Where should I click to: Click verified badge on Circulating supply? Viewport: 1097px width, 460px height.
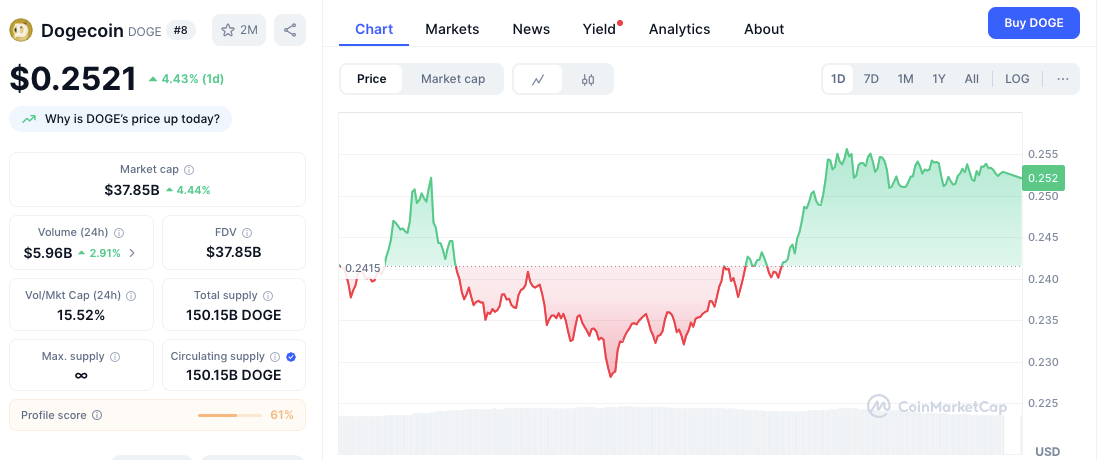click(x=291, y=356)
